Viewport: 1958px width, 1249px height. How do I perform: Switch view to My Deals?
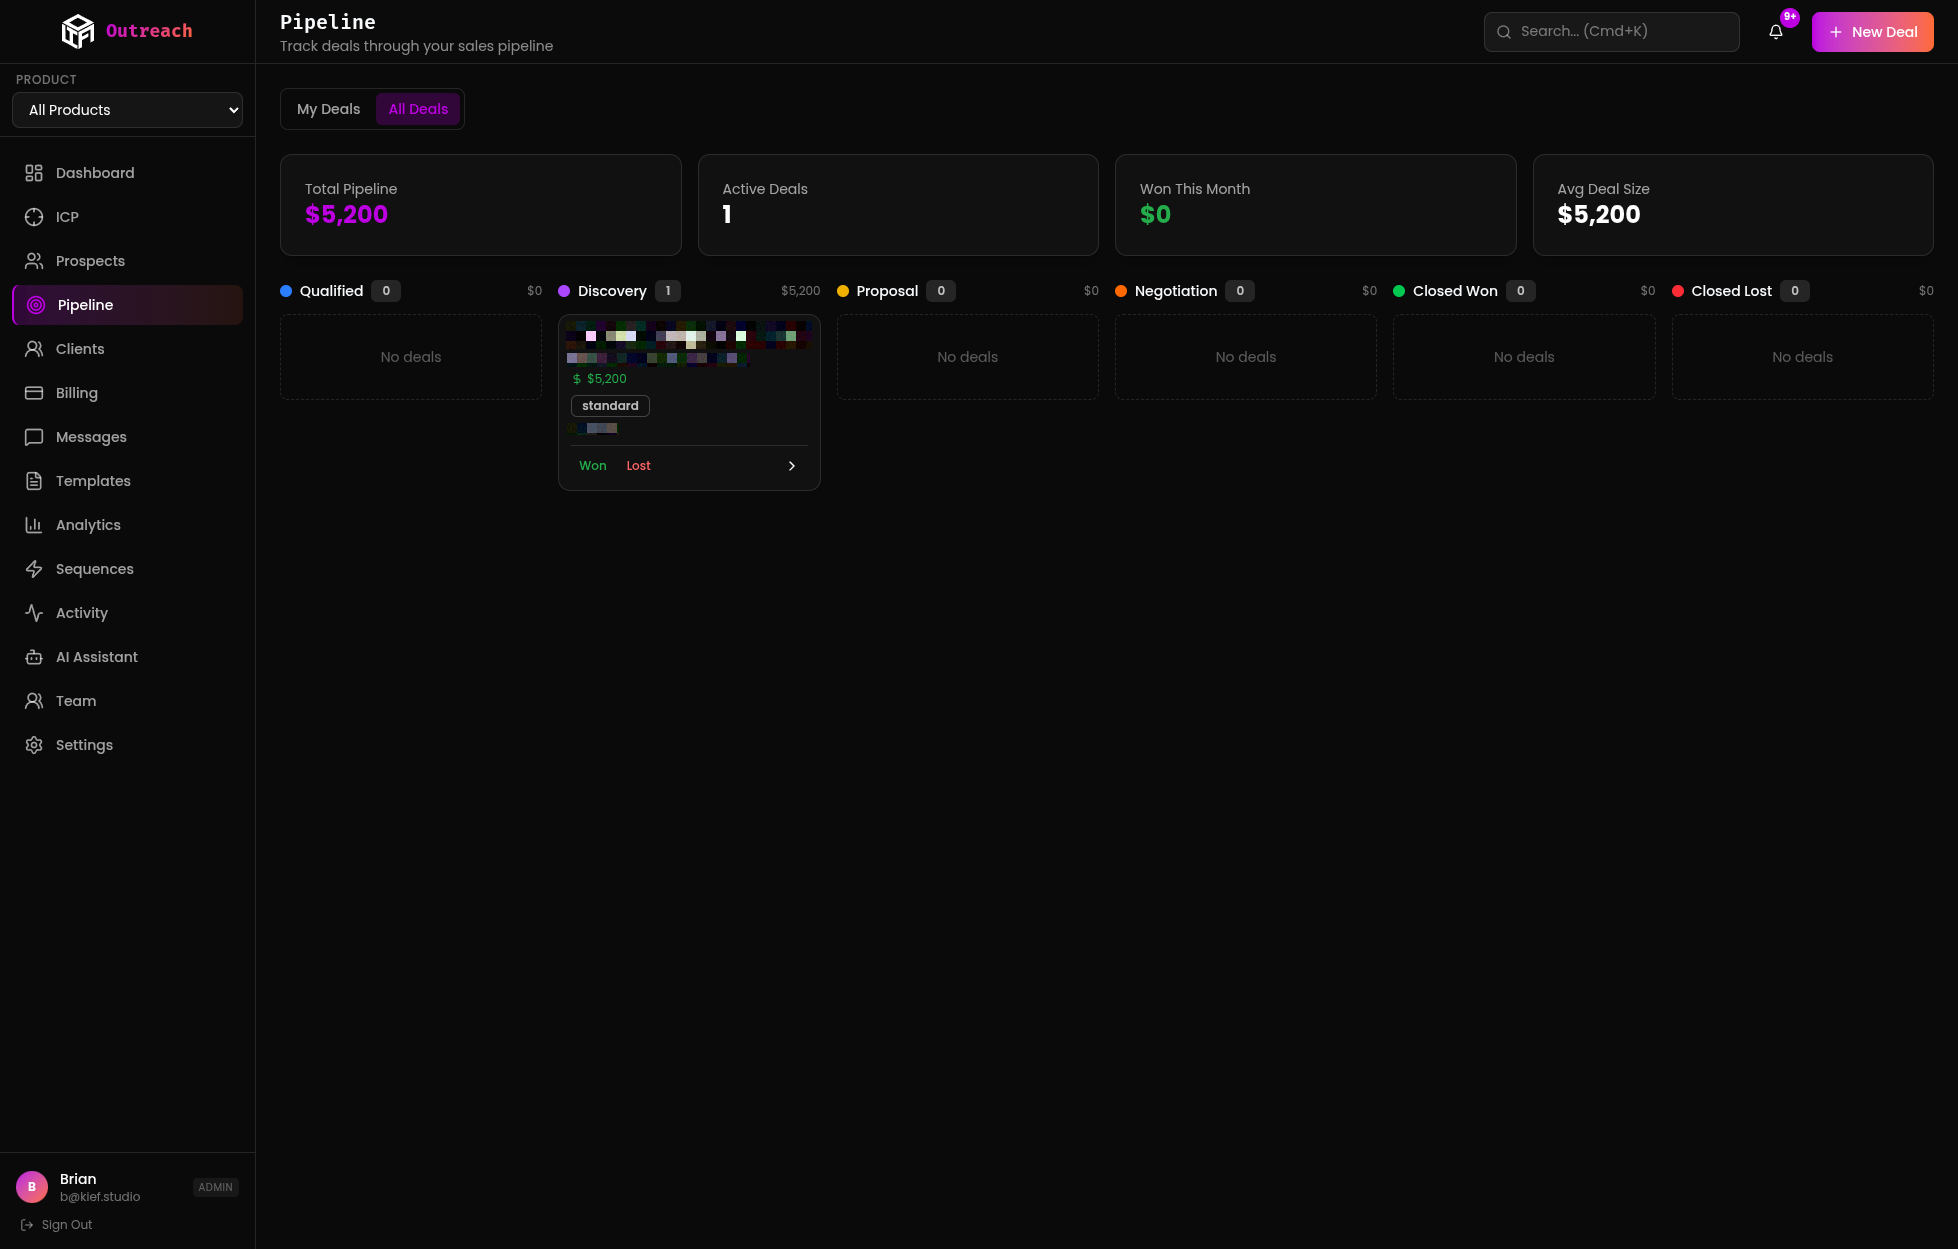pyautogui.click(x=328, y=108)
